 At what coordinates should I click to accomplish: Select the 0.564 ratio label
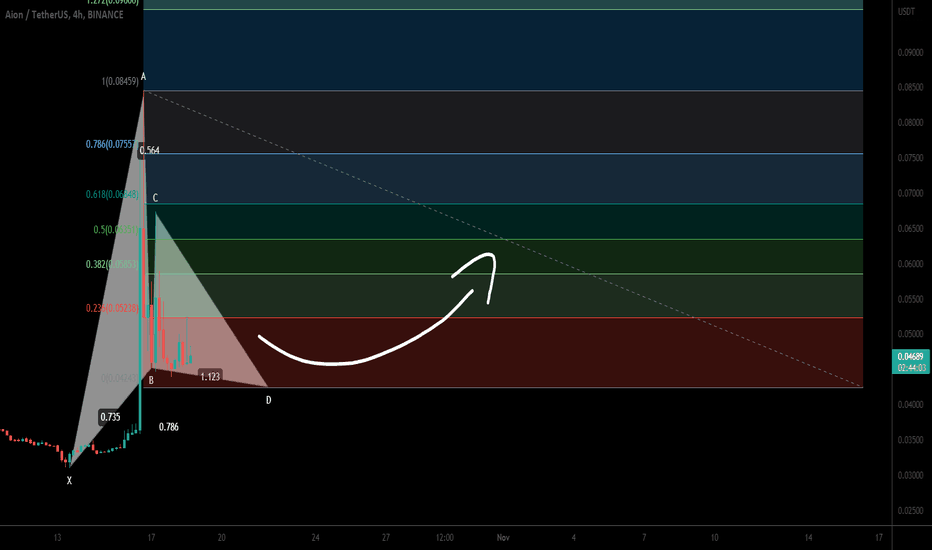149,150
